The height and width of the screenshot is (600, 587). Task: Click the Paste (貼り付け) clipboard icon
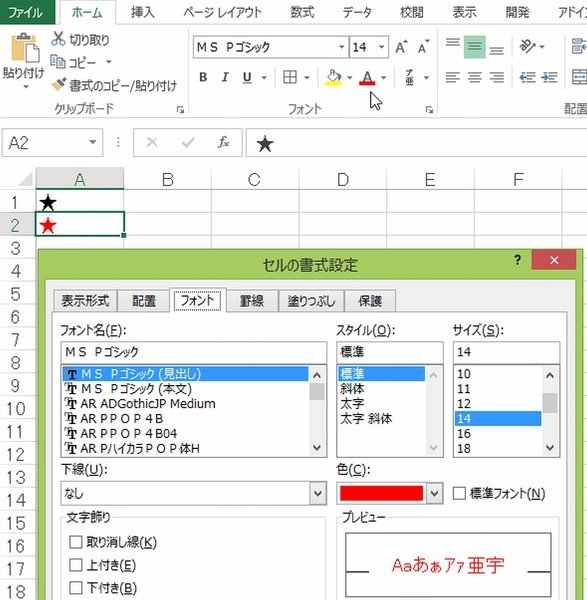[x=25, y=48]
